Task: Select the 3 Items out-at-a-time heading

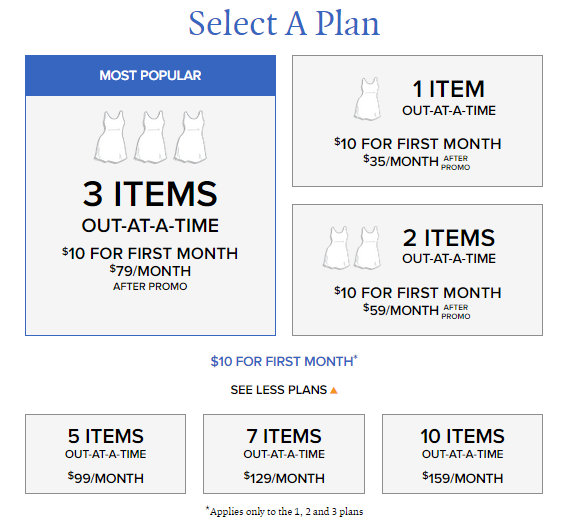Action: 150,207
